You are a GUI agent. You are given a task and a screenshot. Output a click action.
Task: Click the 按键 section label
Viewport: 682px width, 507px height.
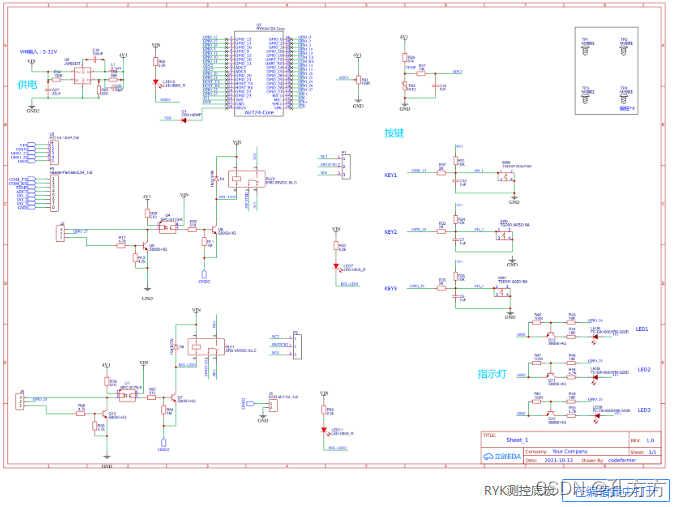pyautogui.click(x=394, y=133)
